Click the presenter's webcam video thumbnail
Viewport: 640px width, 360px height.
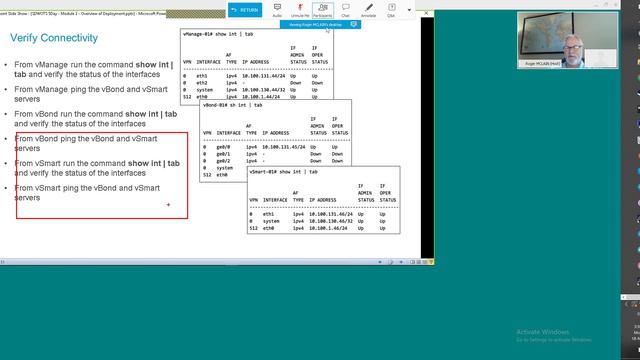567,40
